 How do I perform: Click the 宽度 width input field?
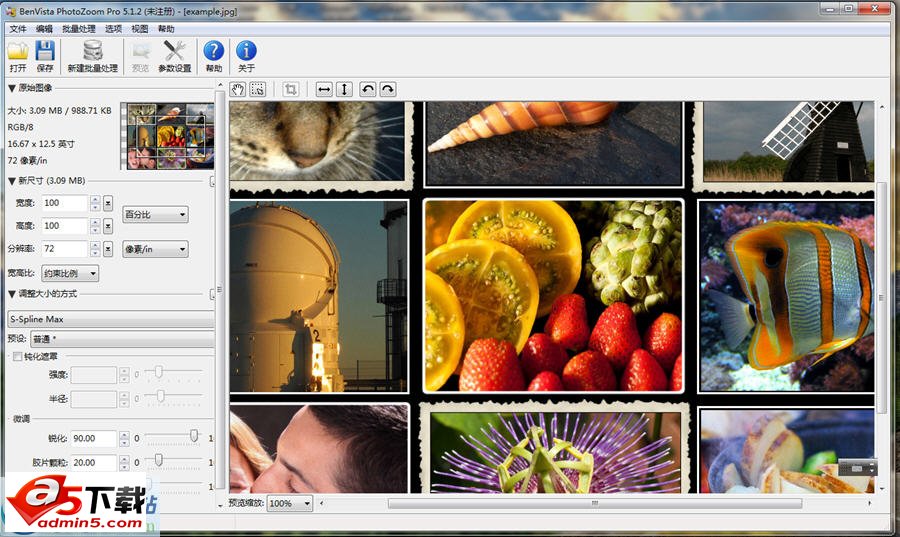coord(64,203)
